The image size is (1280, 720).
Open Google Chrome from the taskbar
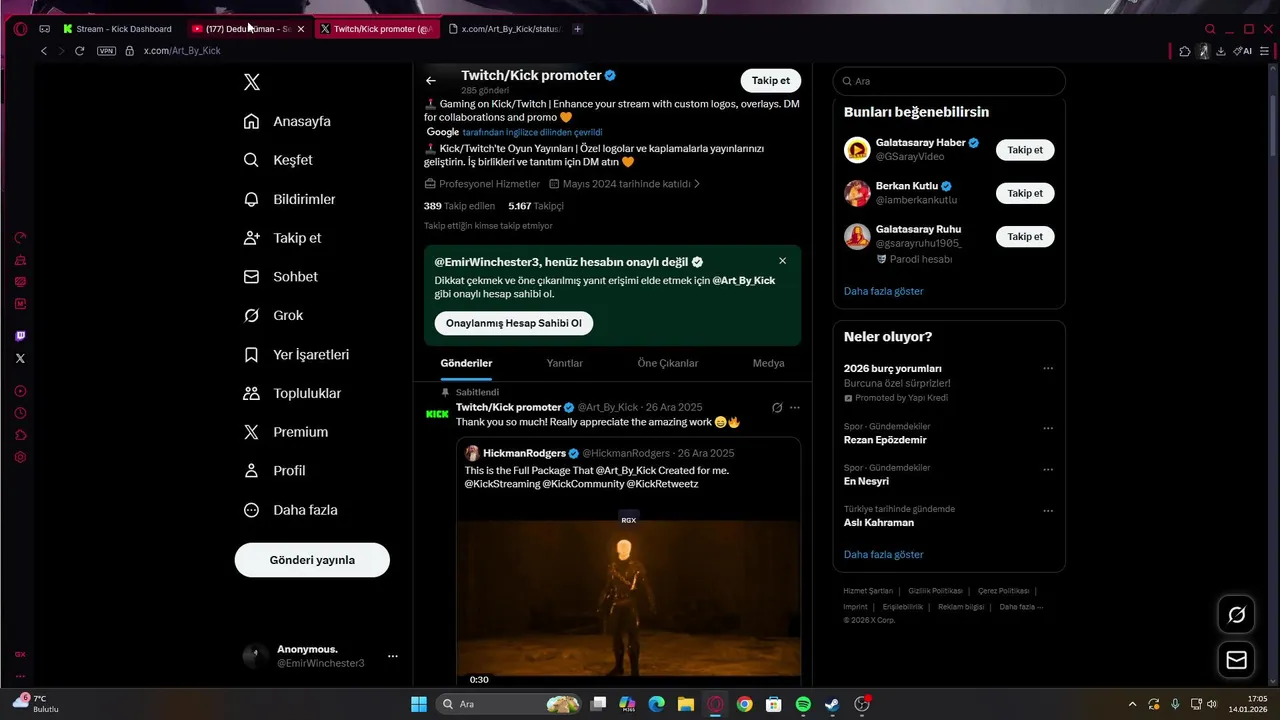click(744, 704)
